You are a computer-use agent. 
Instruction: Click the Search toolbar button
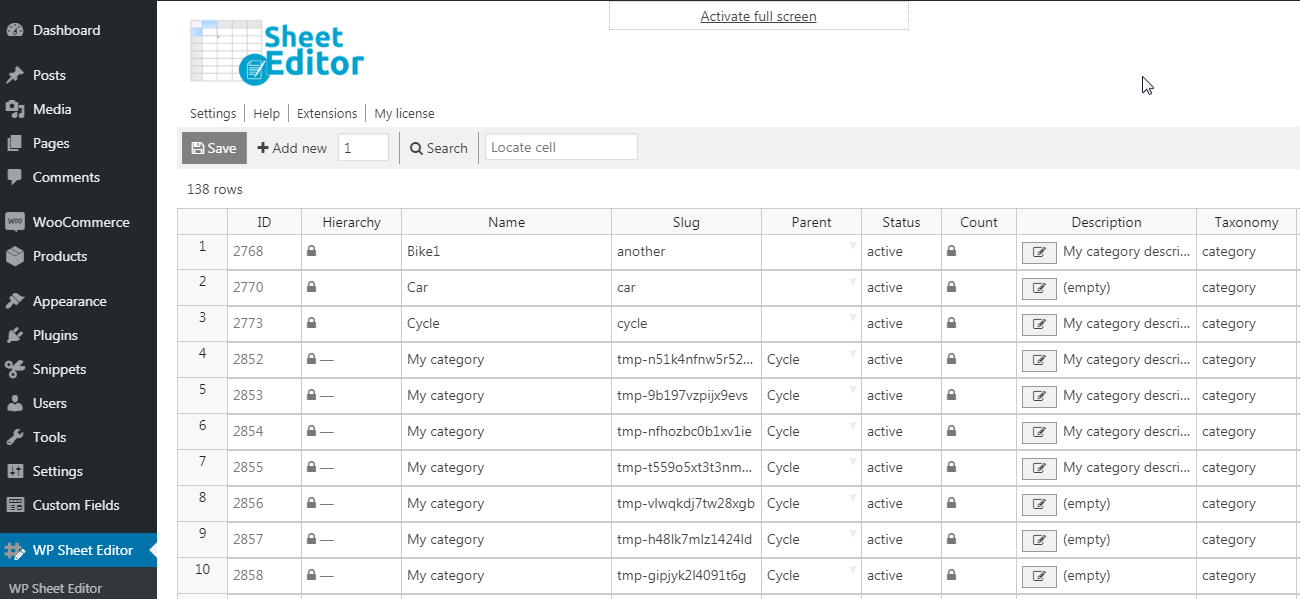(x=439, y=148)
